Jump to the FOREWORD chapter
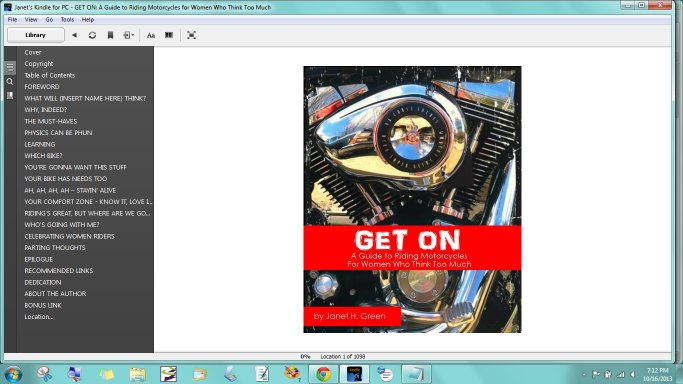The image size is (683, 384). 42,87
